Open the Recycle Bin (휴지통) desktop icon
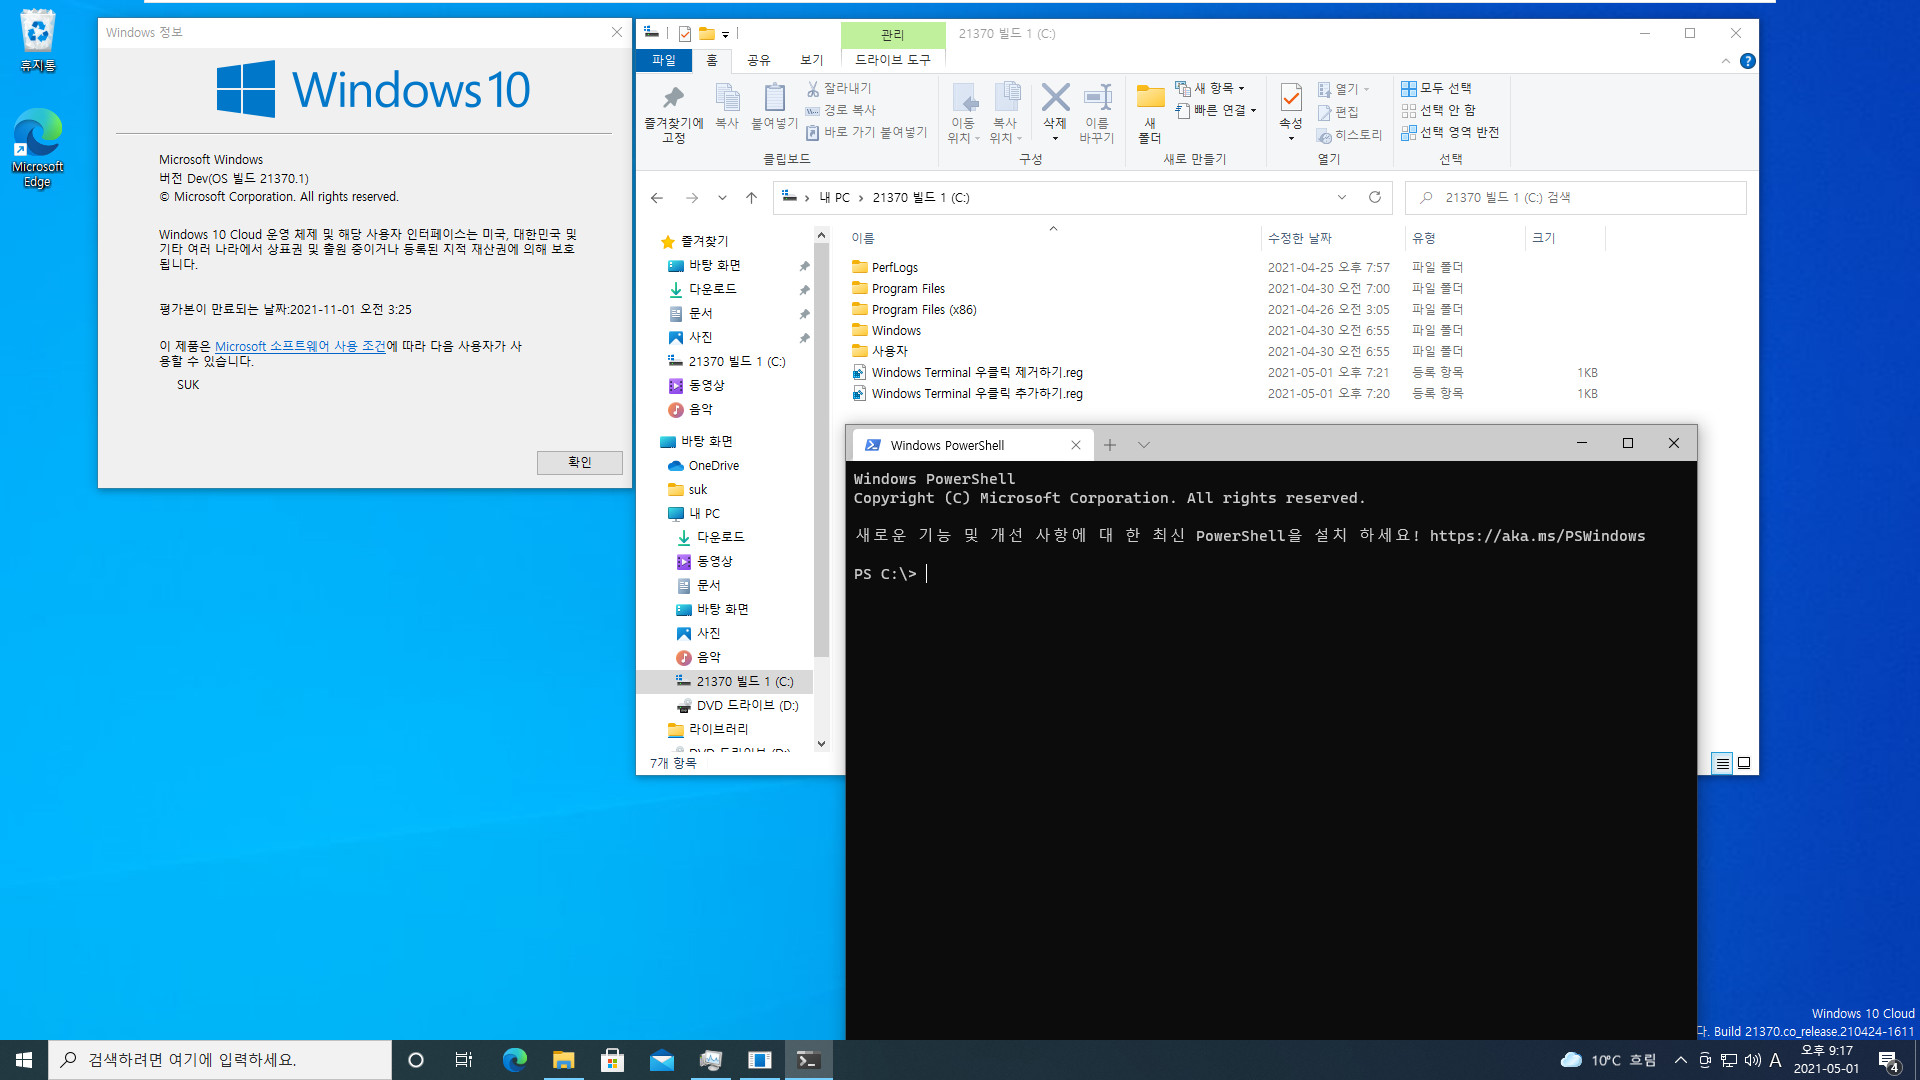 (37, 41)
